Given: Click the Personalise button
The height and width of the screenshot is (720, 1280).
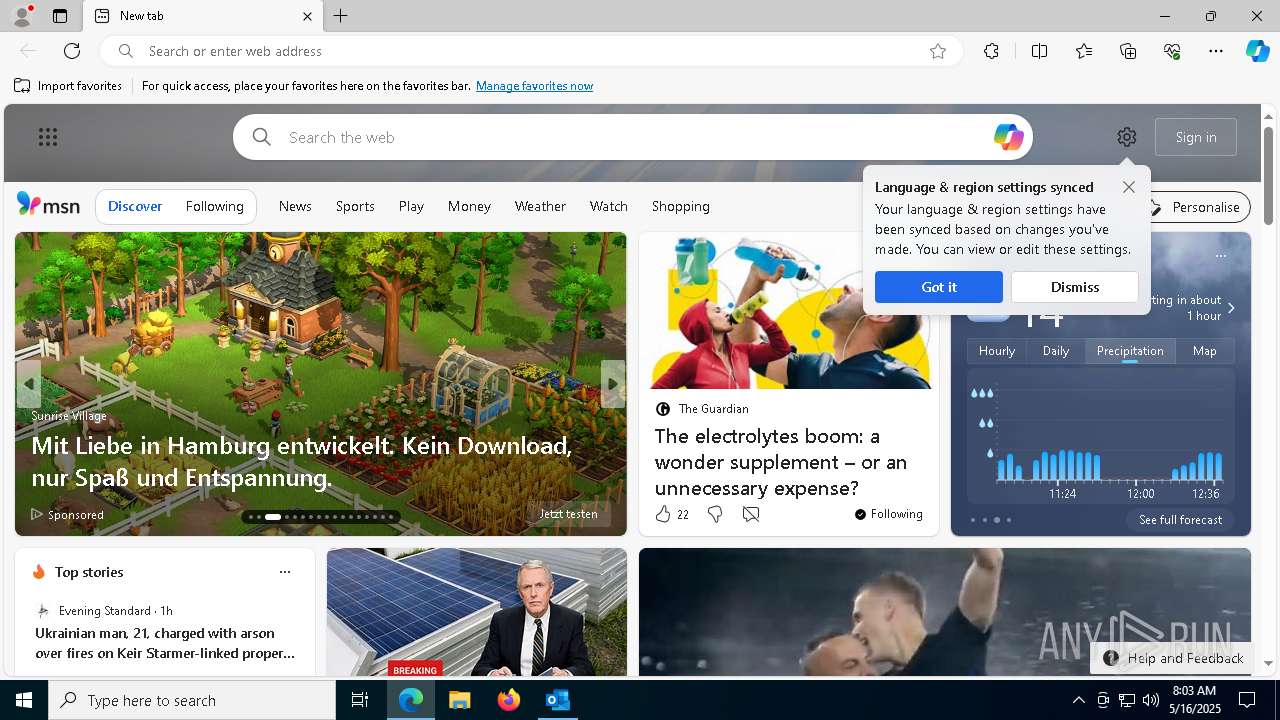Looking at the screenshot, I should (1198, 207).
